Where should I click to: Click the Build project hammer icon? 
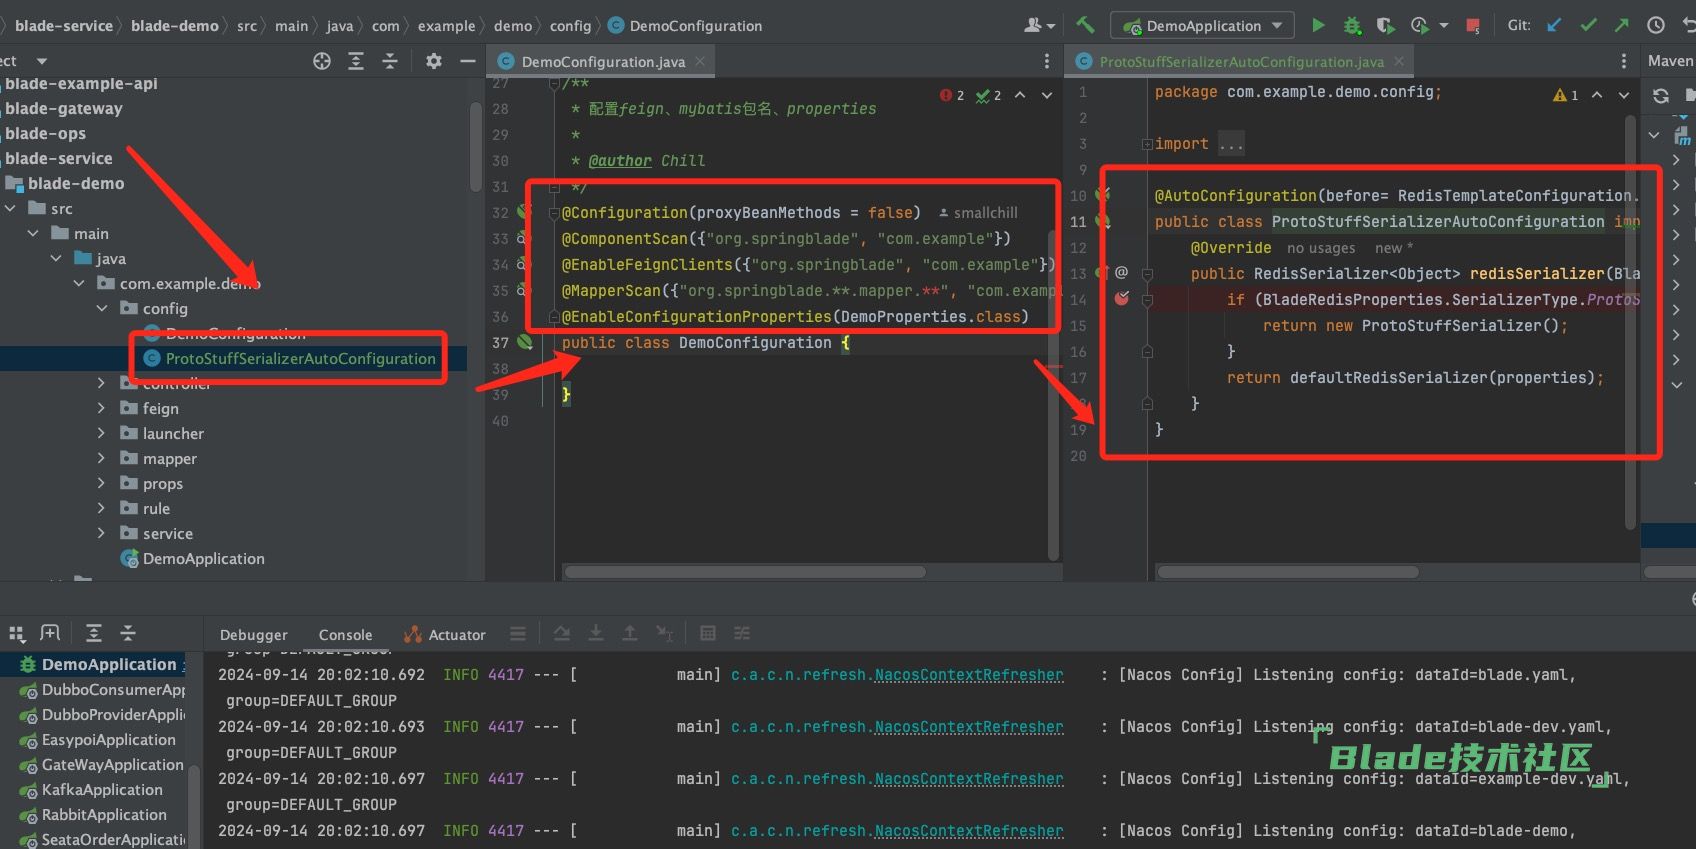pos(1085,25)
